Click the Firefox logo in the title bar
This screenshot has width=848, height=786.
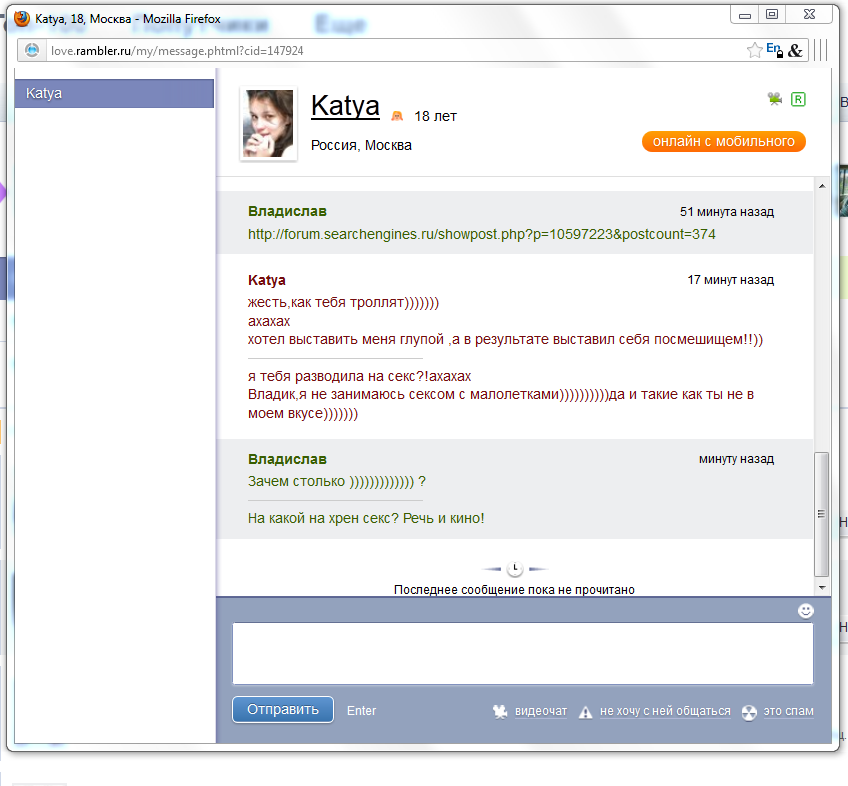coord(22,18)
